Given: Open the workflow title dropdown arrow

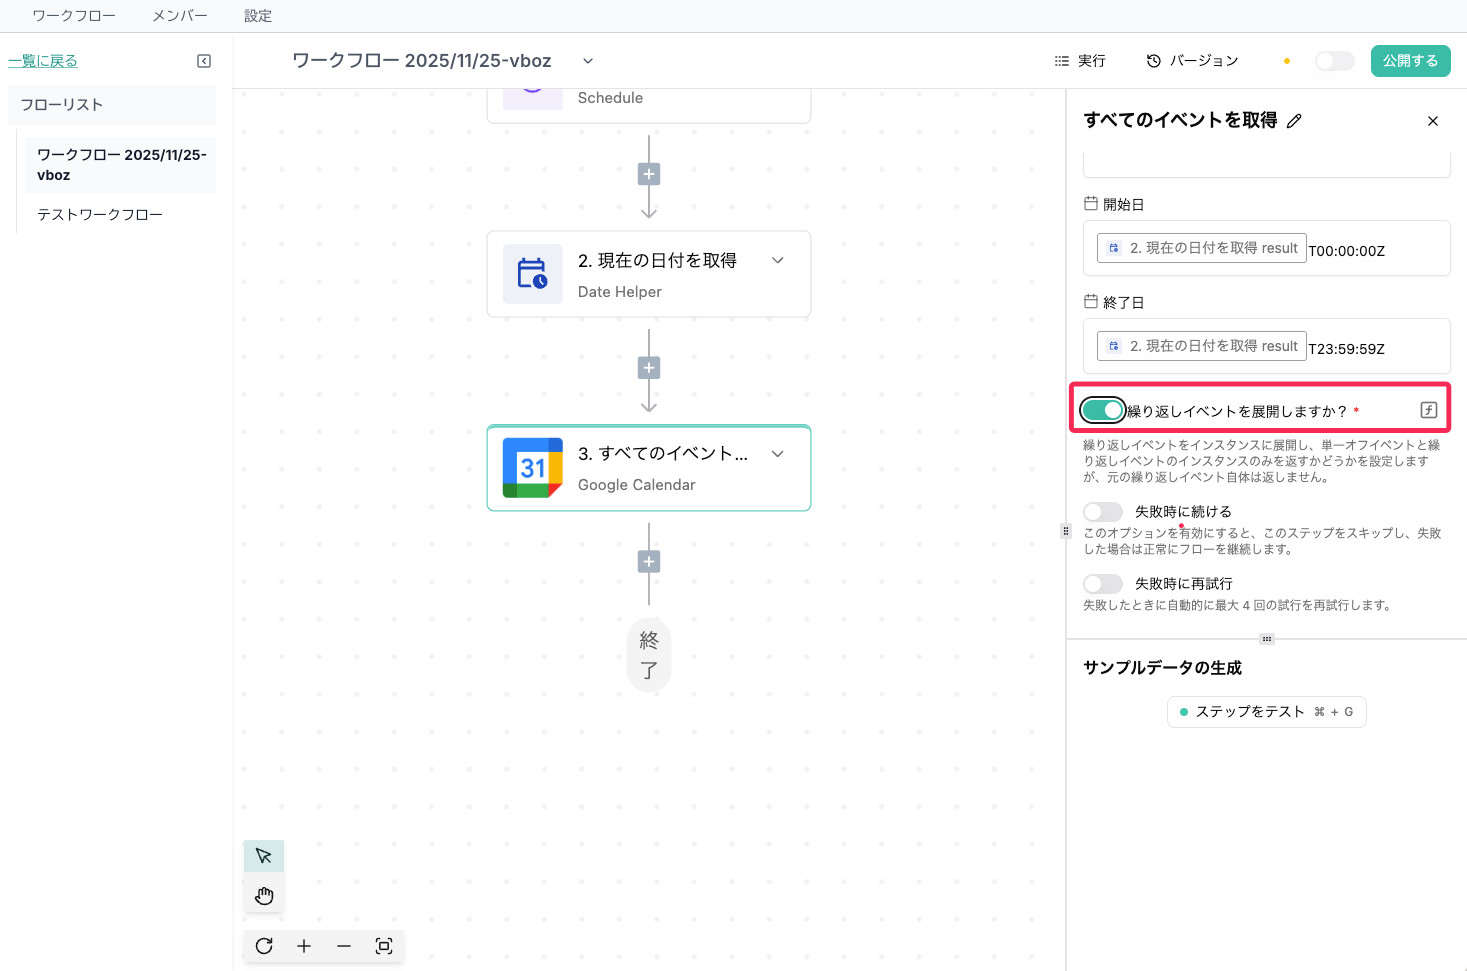Looking at the screenshot, I should (x=588, y=61).
